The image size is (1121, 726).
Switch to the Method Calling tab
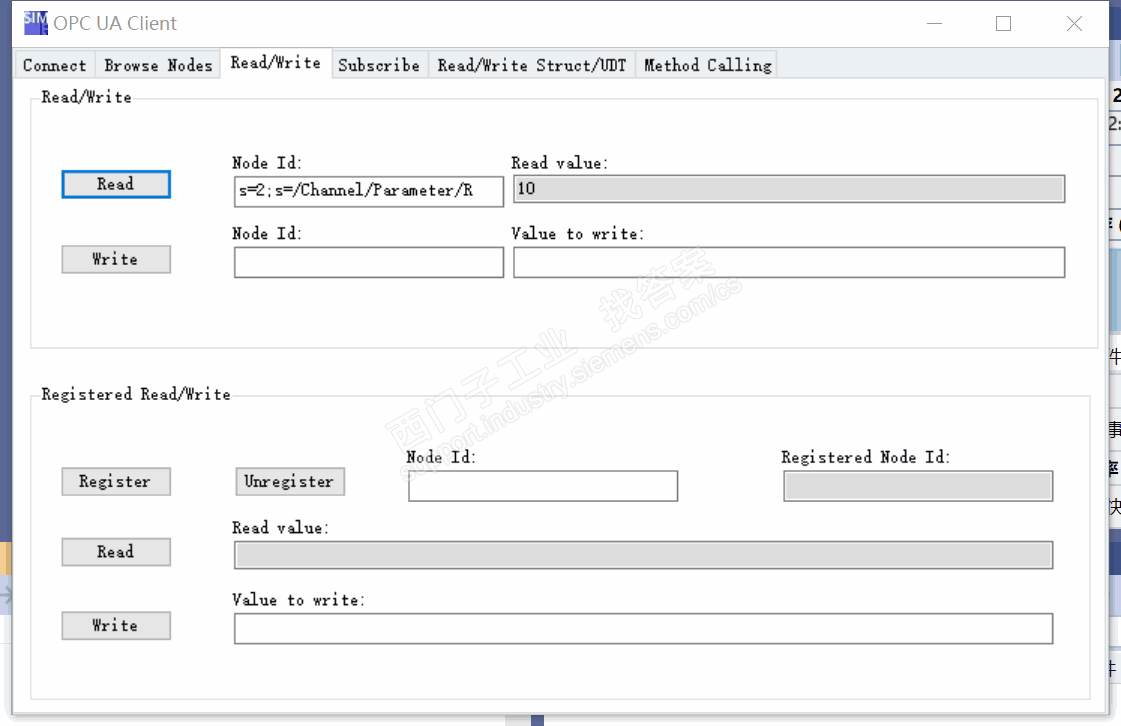[x=707, y=65]
